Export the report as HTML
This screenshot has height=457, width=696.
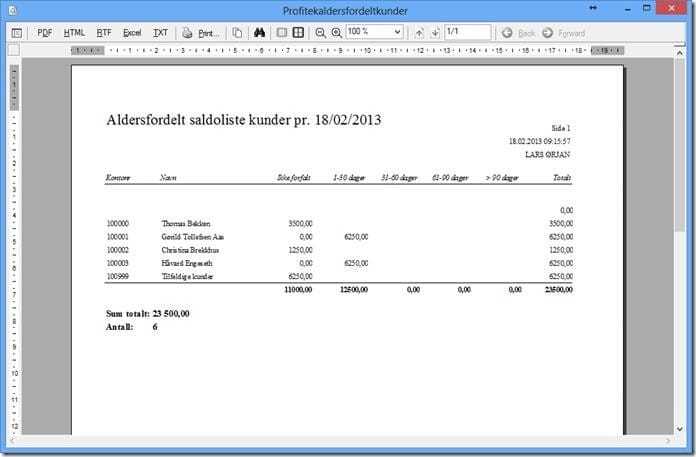tap(74, 33)
